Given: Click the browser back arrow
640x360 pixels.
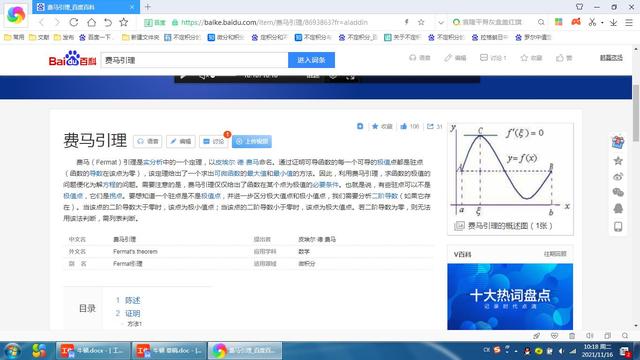Looking at the screenshot, I should point(42,22).
